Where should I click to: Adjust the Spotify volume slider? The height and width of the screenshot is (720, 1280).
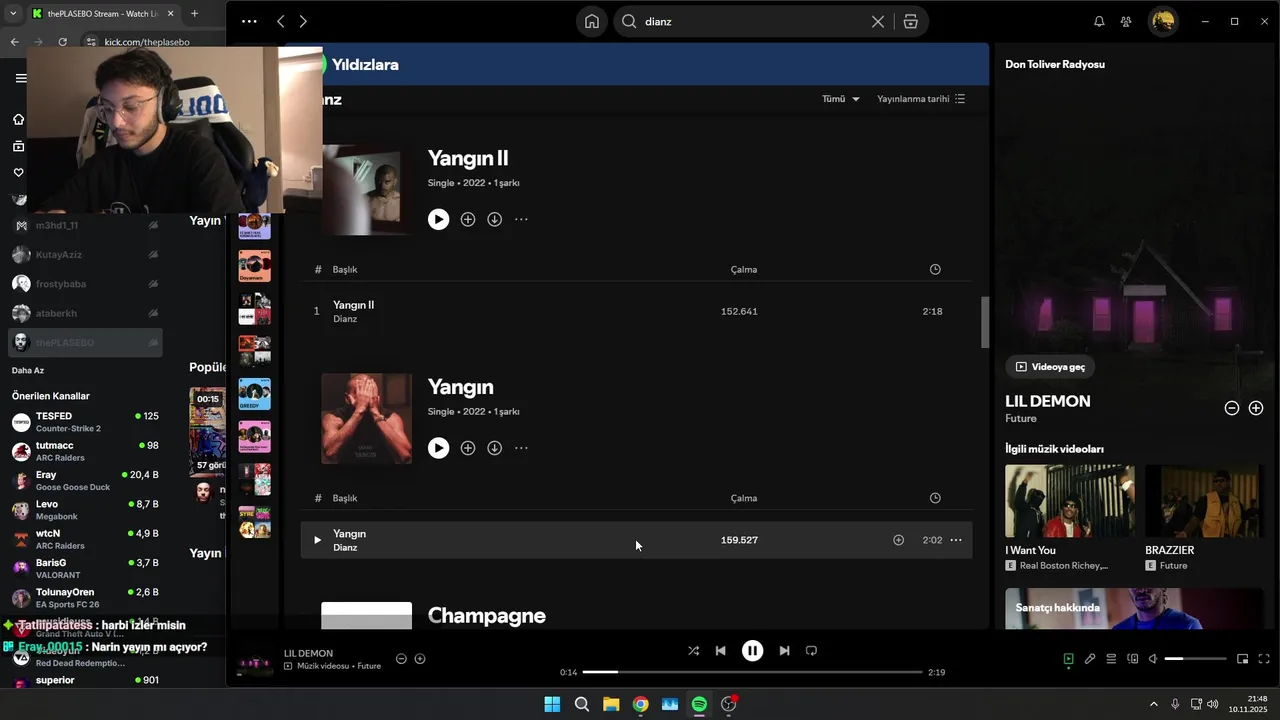[1195, 659]
